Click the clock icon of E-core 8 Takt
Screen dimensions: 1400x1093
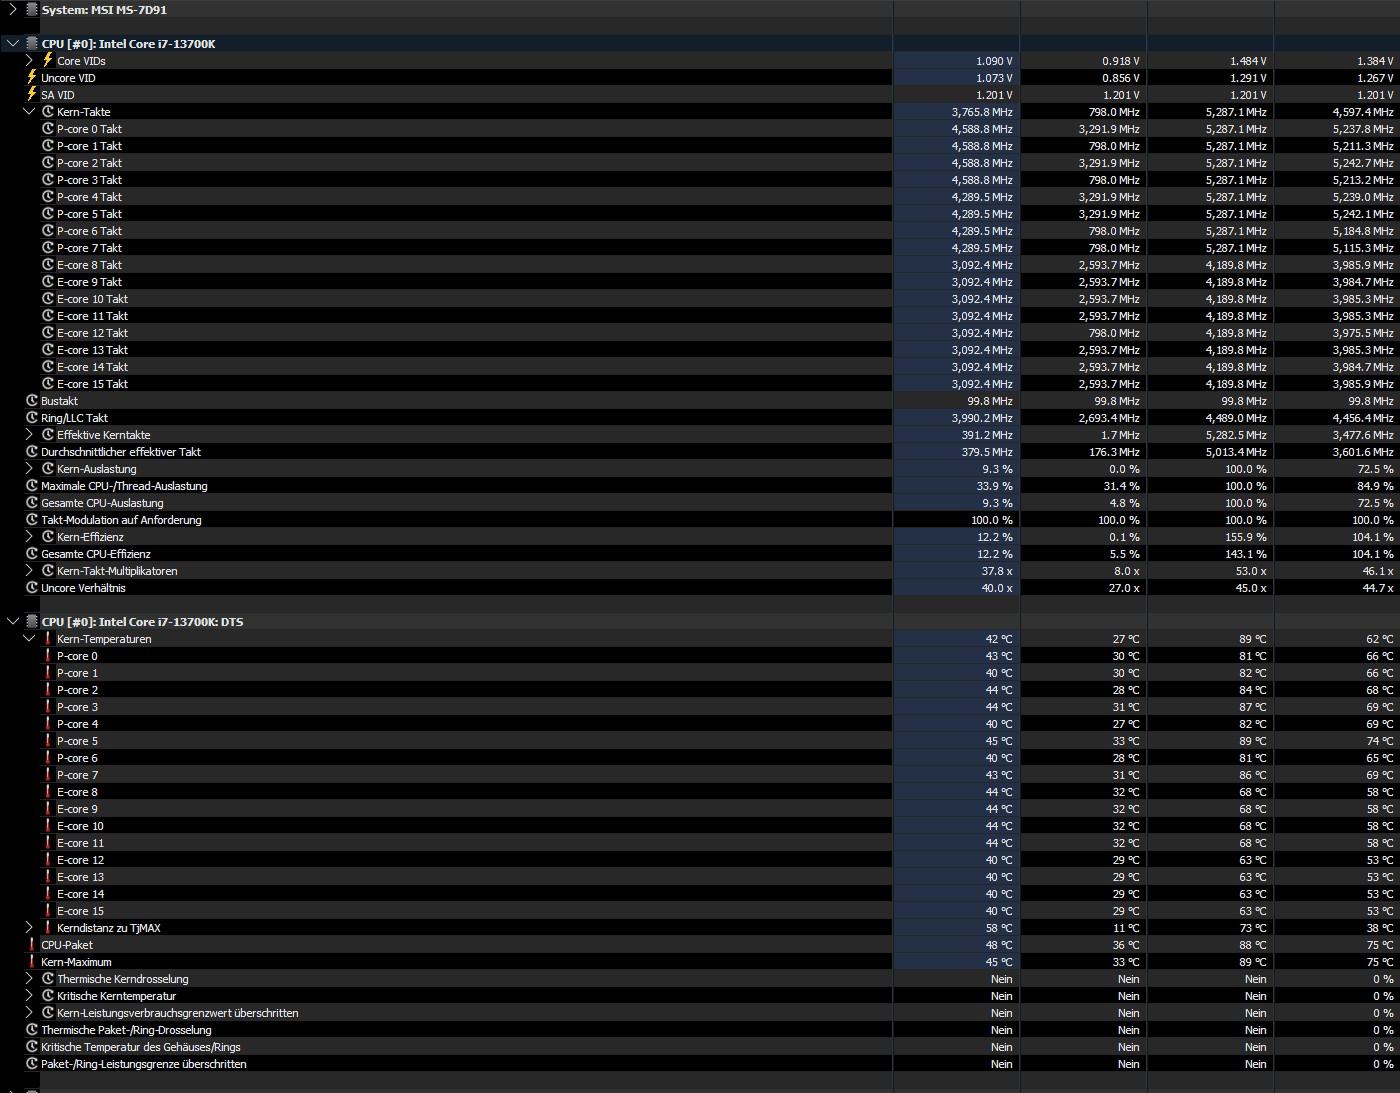coord(47,265)
